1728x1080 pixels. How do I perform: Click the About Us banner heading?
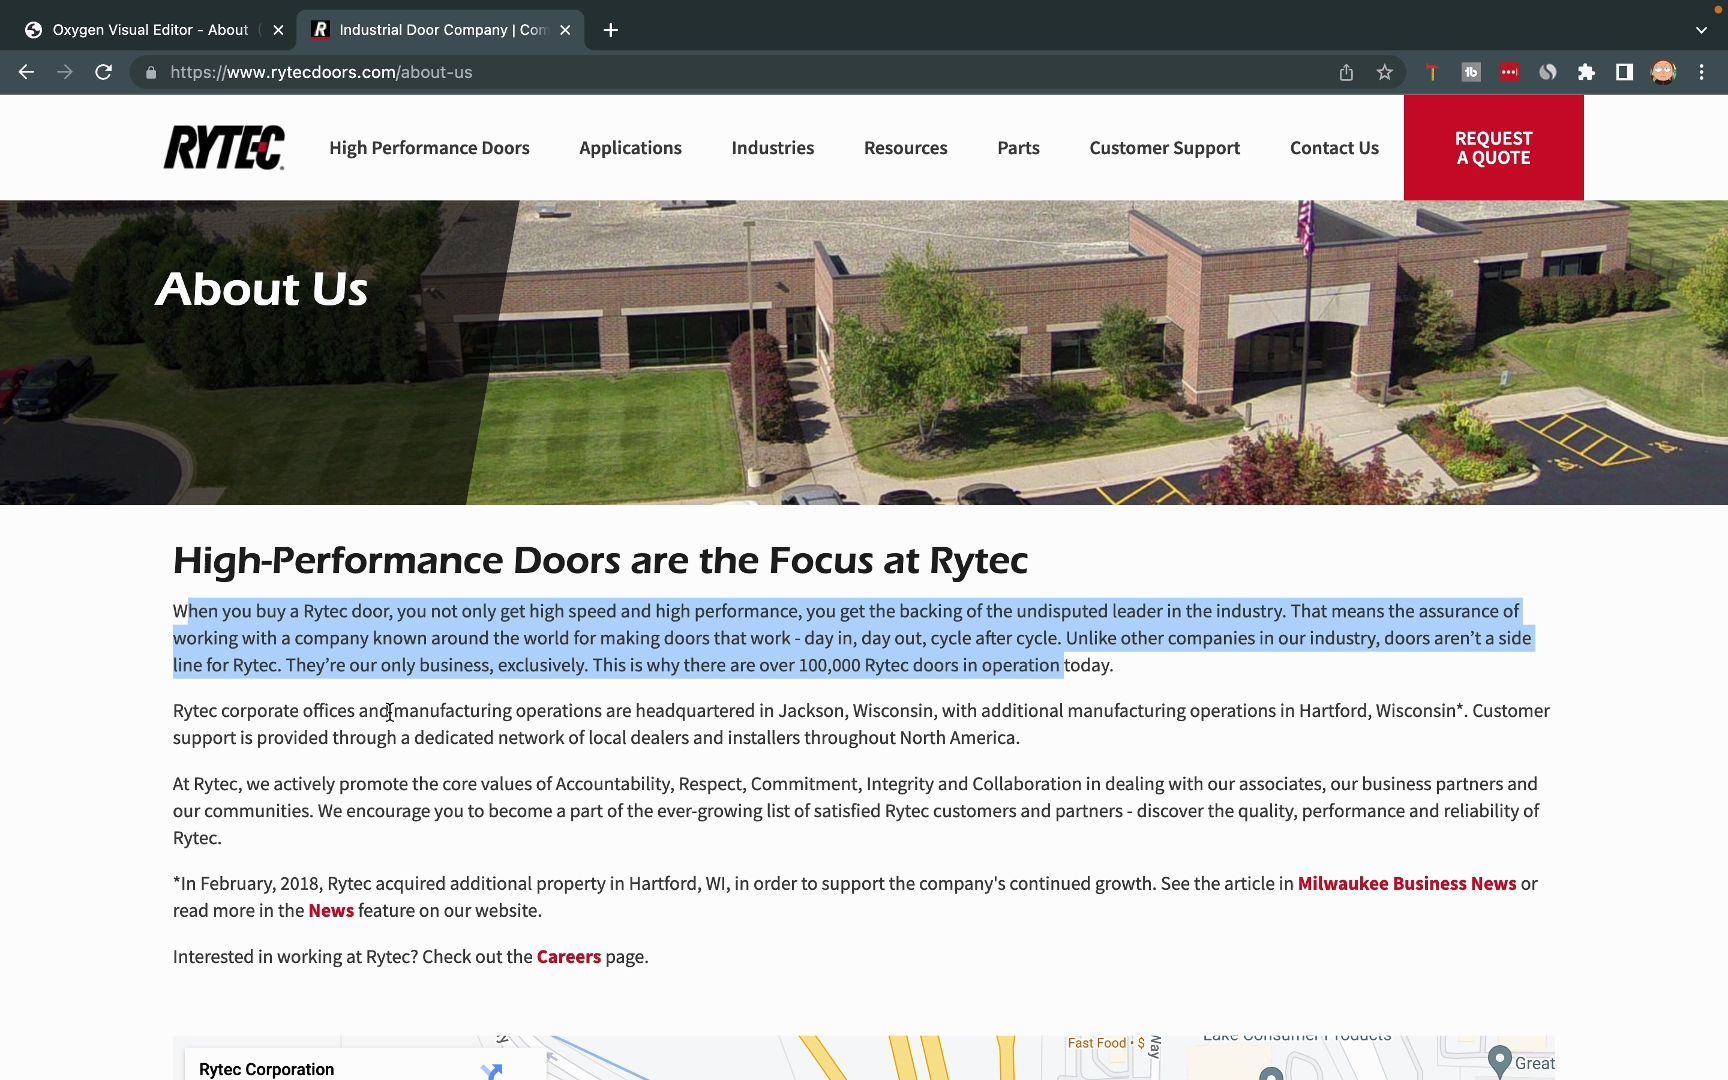click(x=262, y=289)
